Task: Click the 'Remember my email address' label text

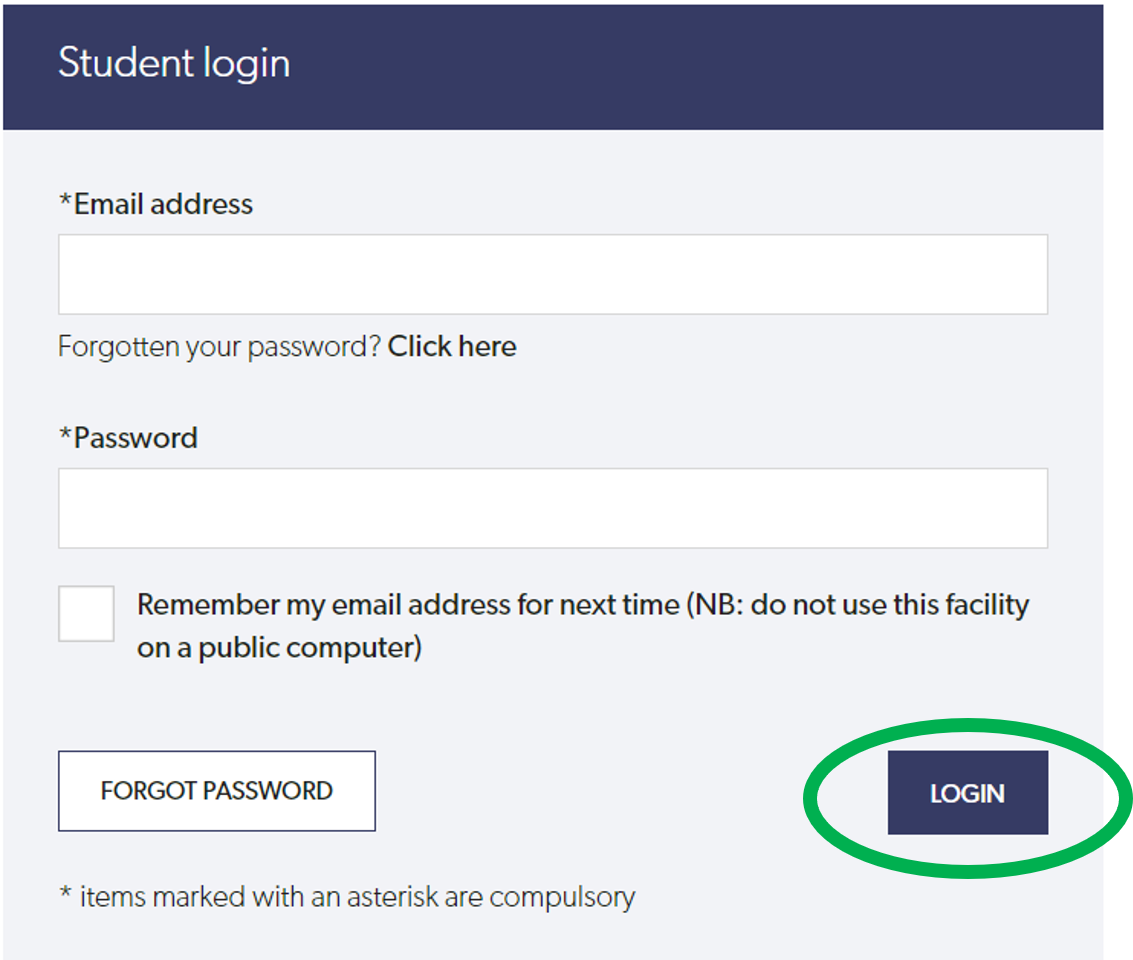Action: click(583, 626)
